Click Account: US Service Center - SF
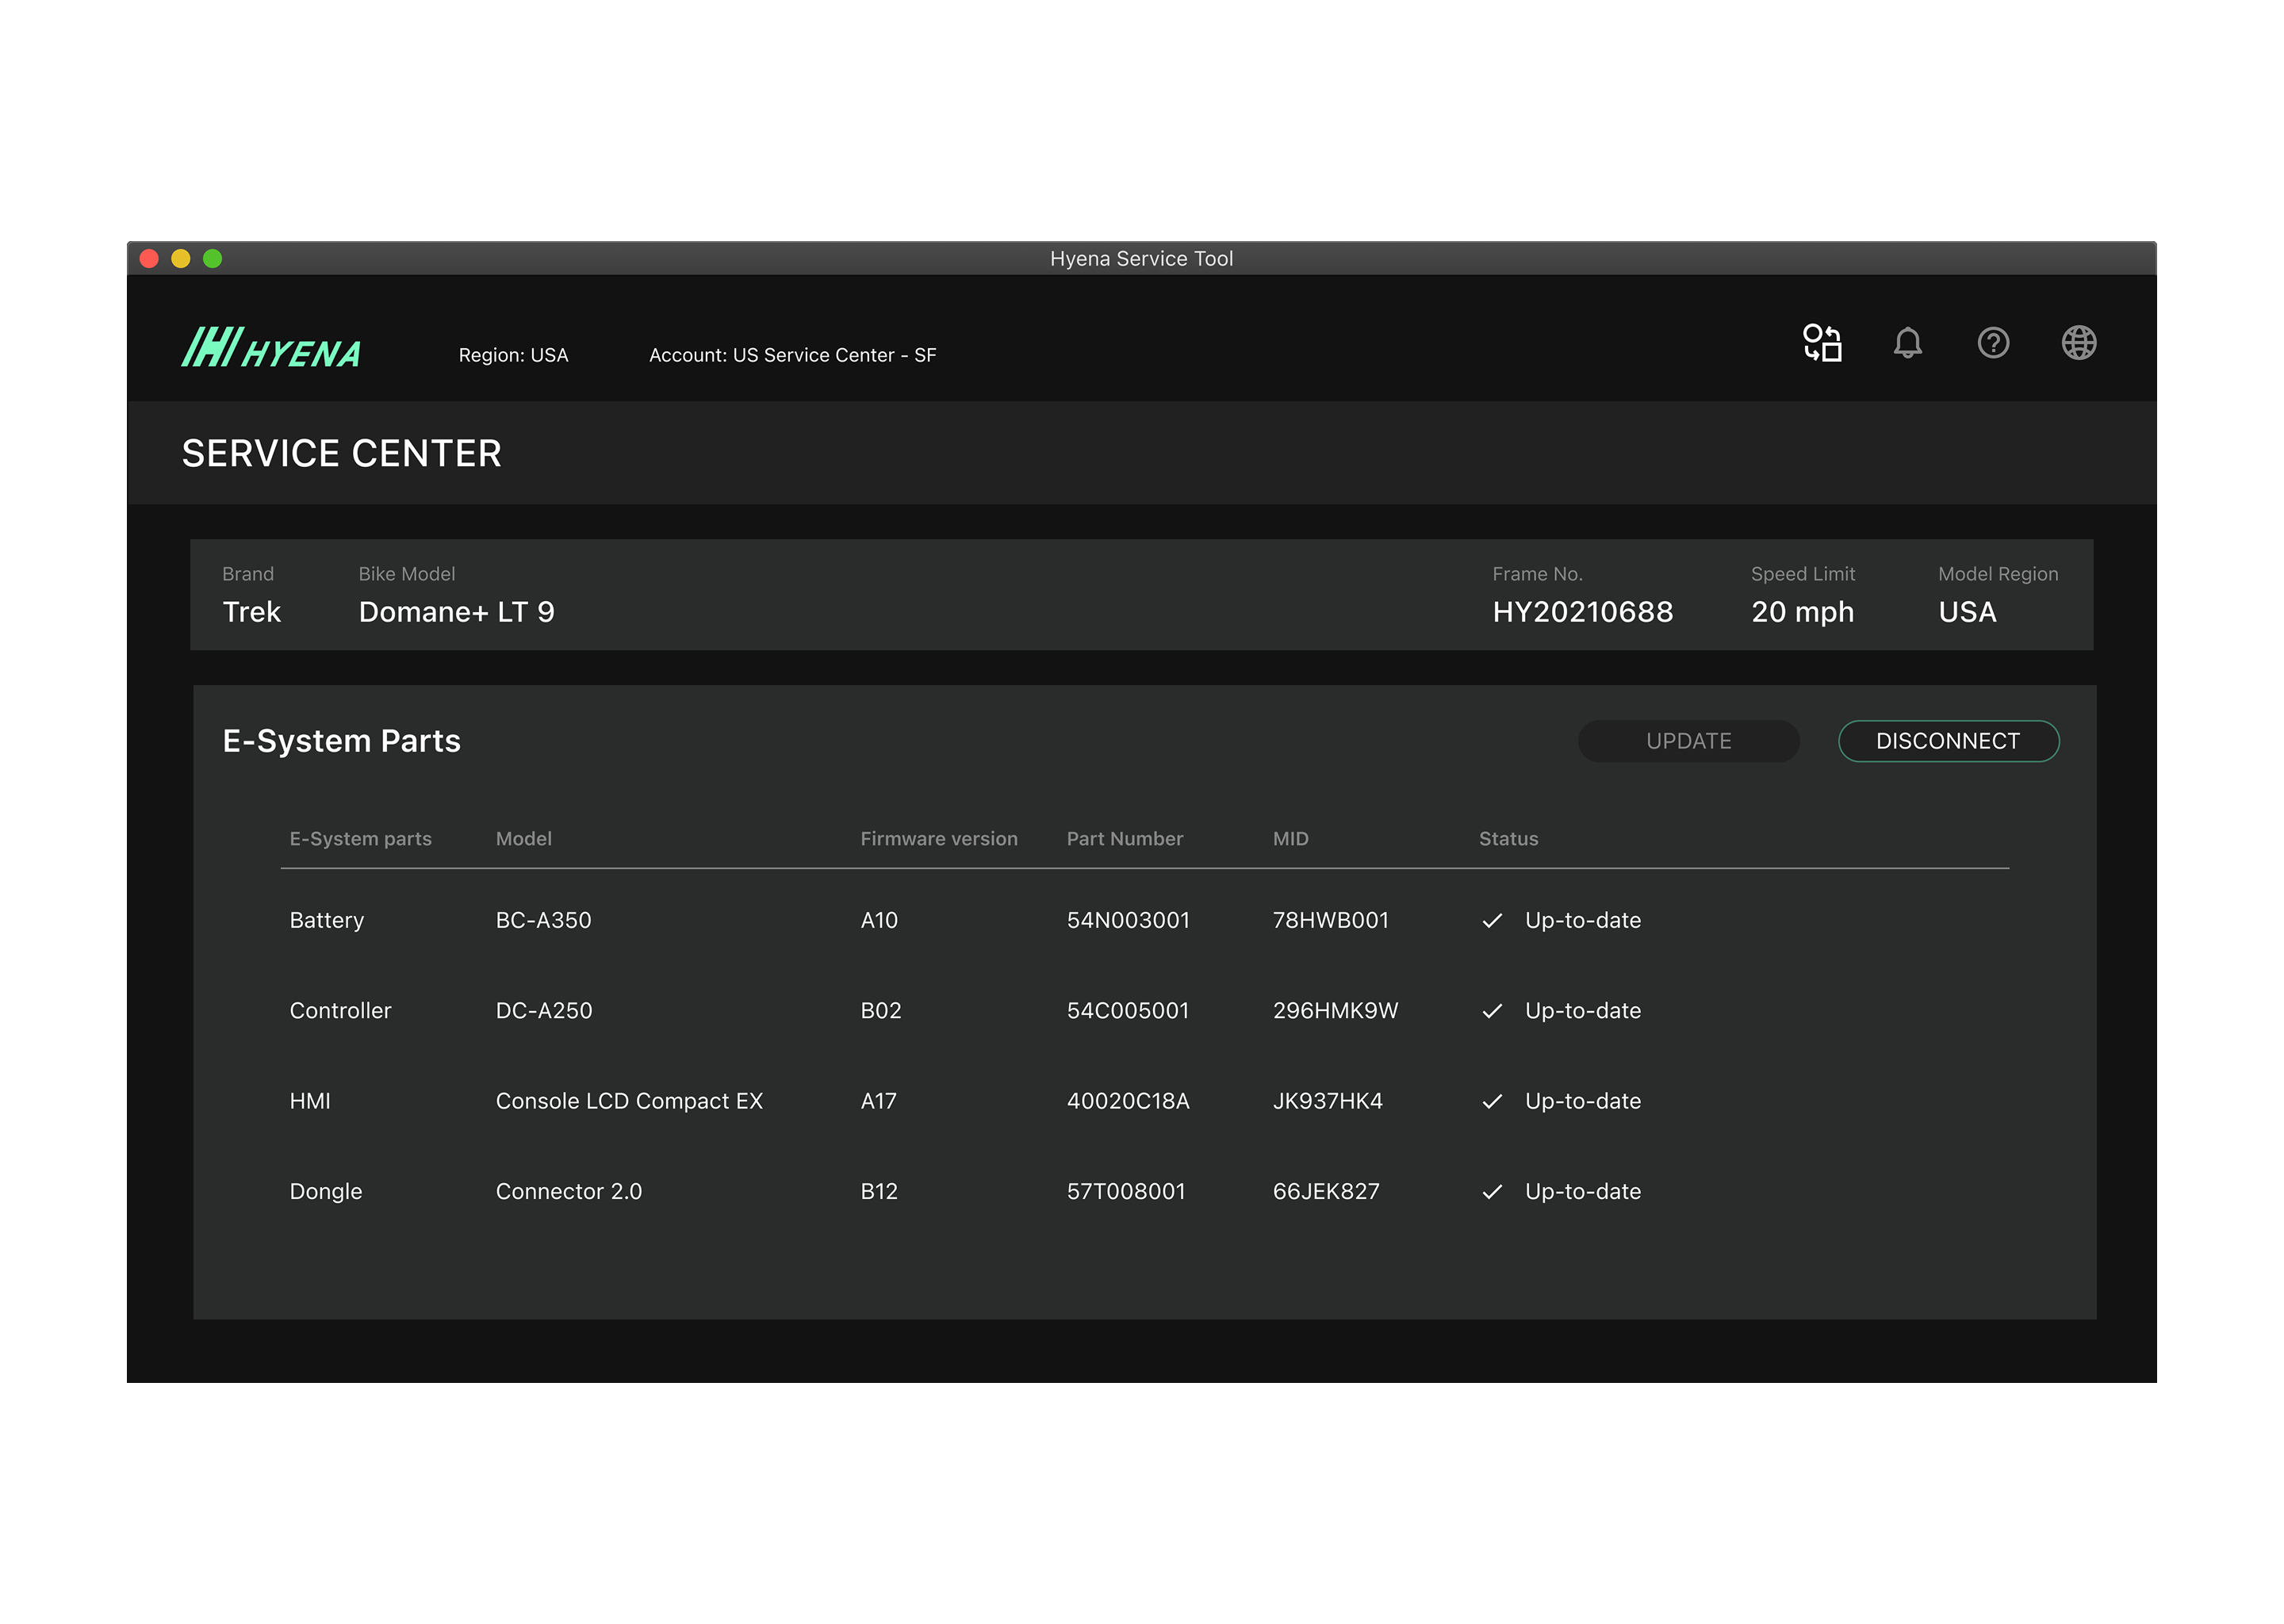 [793, 355]
